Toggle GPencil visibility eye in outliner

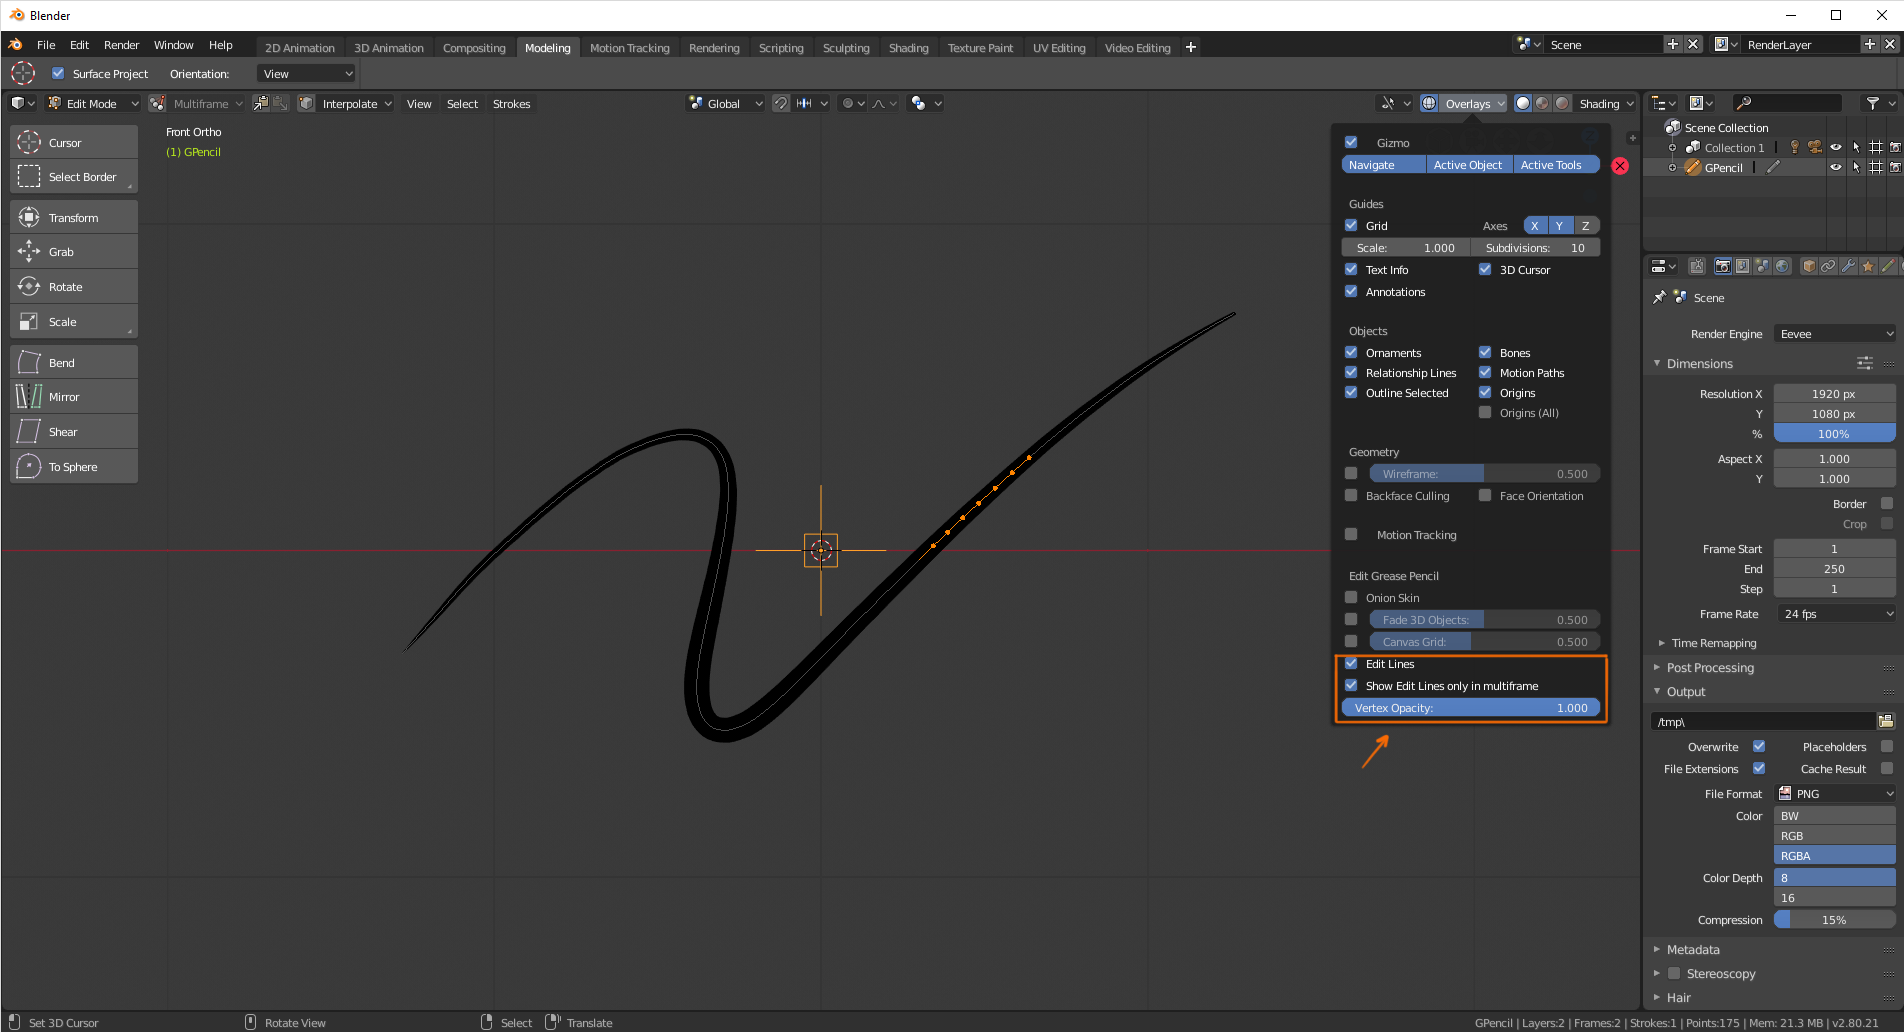coord(1835,167)
